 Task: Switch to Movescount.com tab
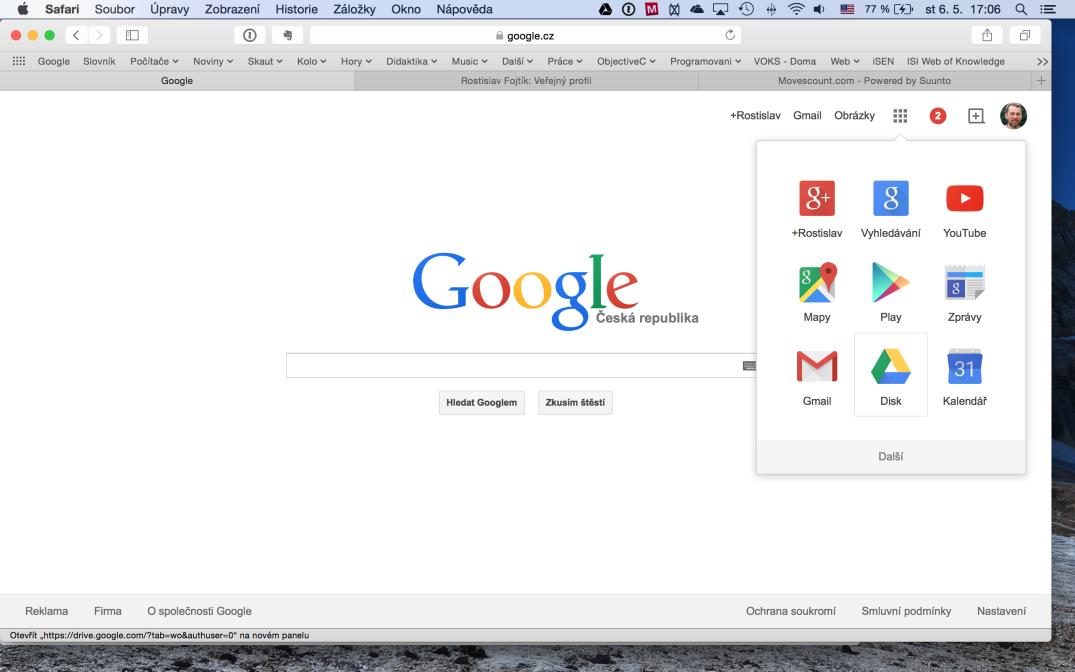point(865,81)
